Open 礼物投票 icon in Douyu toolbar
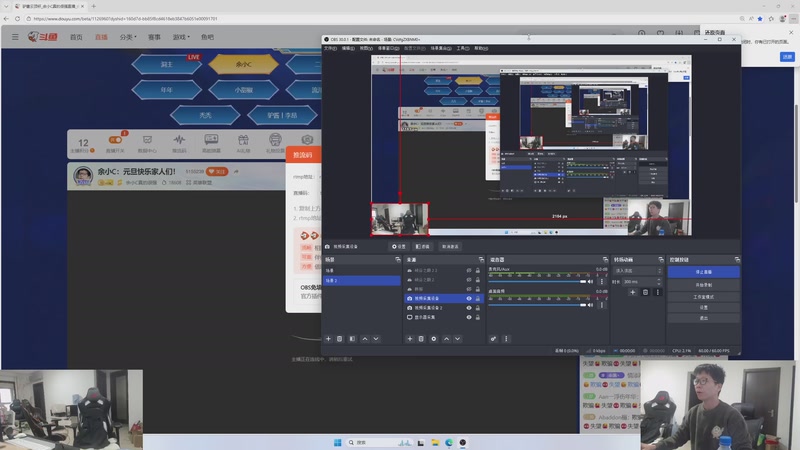This screenshot has width=800, height=450. (x=275, y=143)
